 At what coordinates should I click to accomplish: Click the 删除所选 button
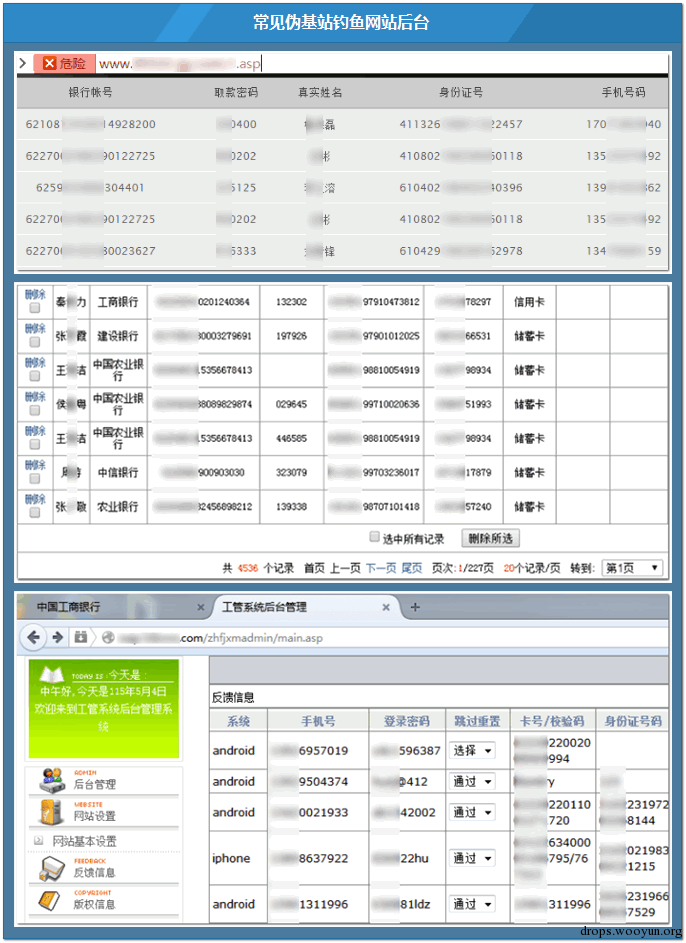(491, 538)
